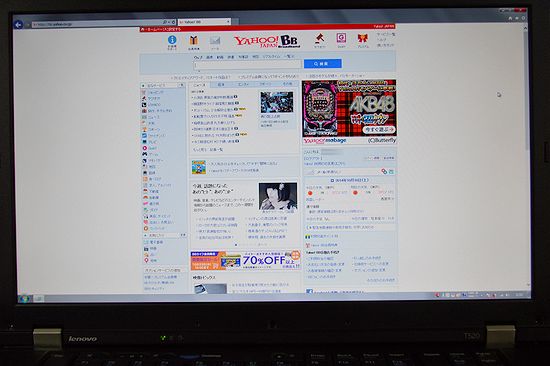Click the scrollbar down arrow
550x366 pixels.
tap(529, 285)
